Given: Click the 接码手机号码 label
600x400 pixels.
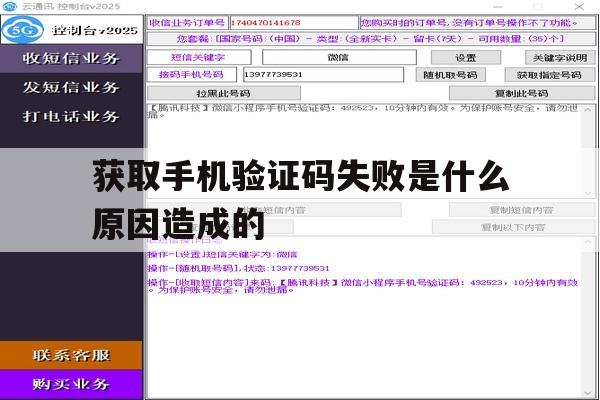Looking at the screenshot, I should [192, 74].
